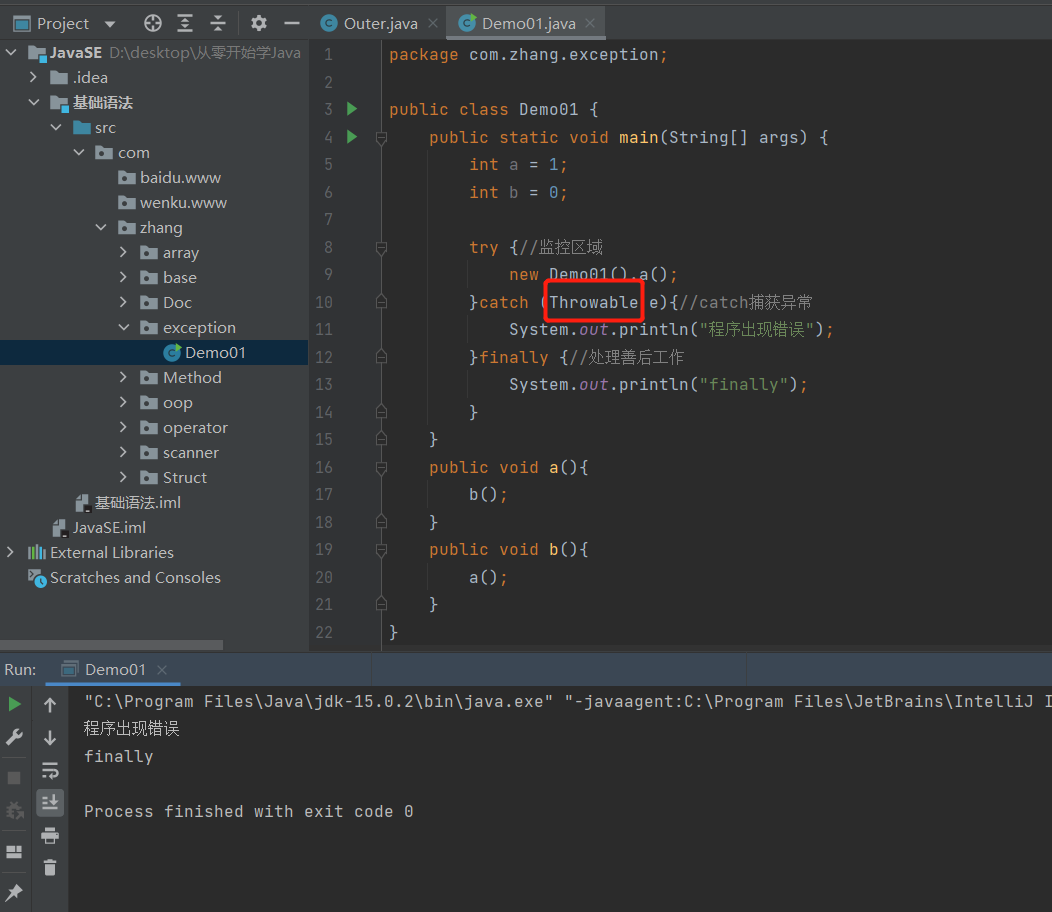Print the console output with printer icon
This screenshot has height=912, width=1052.
coord(50,835)
